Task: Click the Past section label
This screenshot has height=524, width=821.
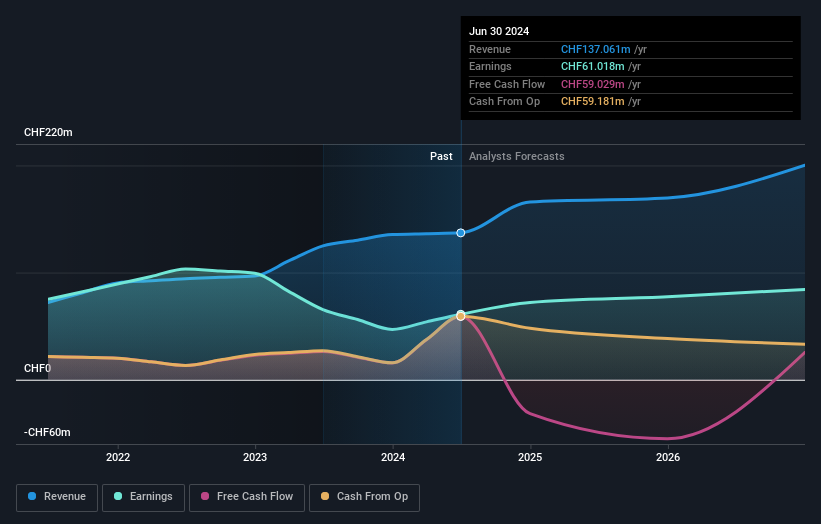Action: 441,156
